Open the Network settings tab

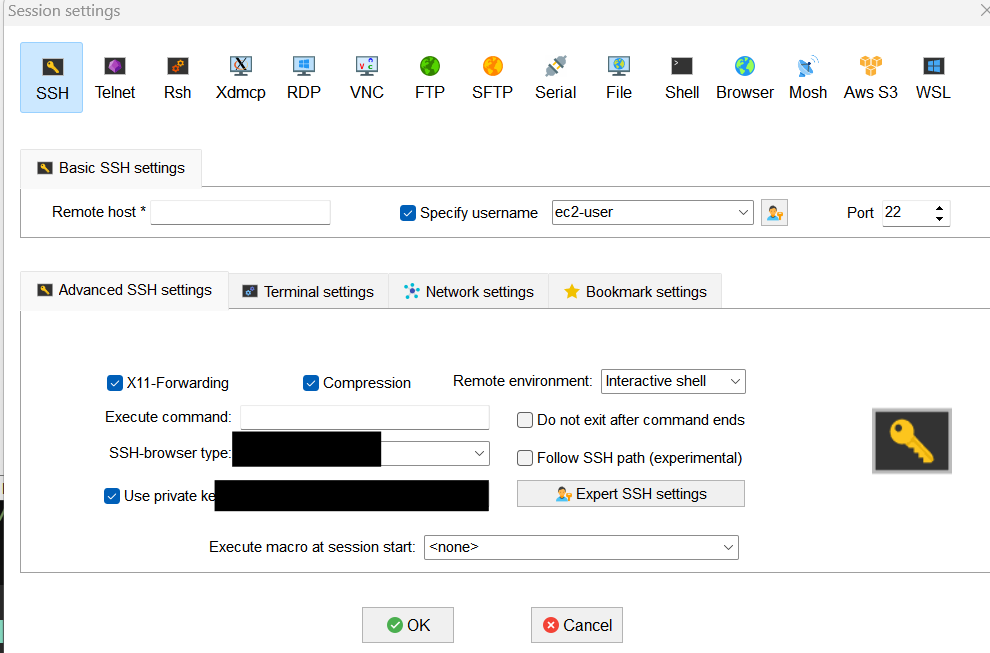point(468,292)
